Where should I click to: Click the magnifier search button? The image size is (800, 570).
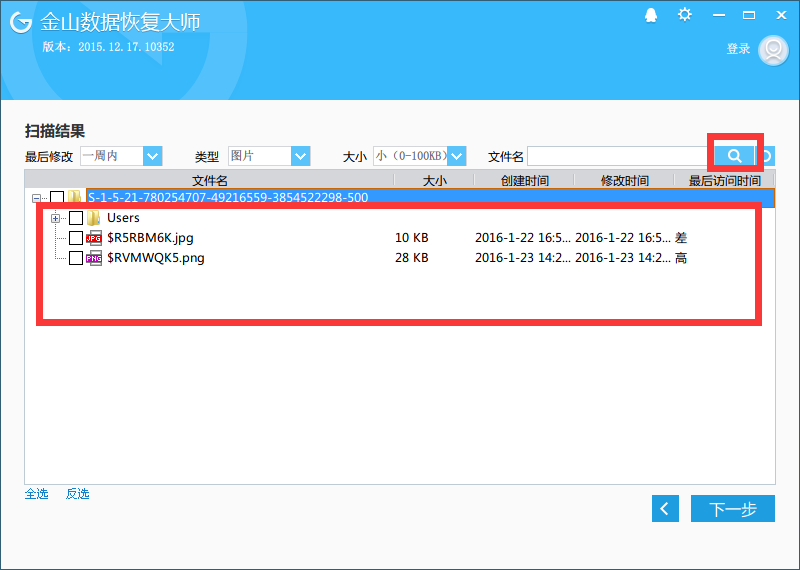[x=734, y=156]
